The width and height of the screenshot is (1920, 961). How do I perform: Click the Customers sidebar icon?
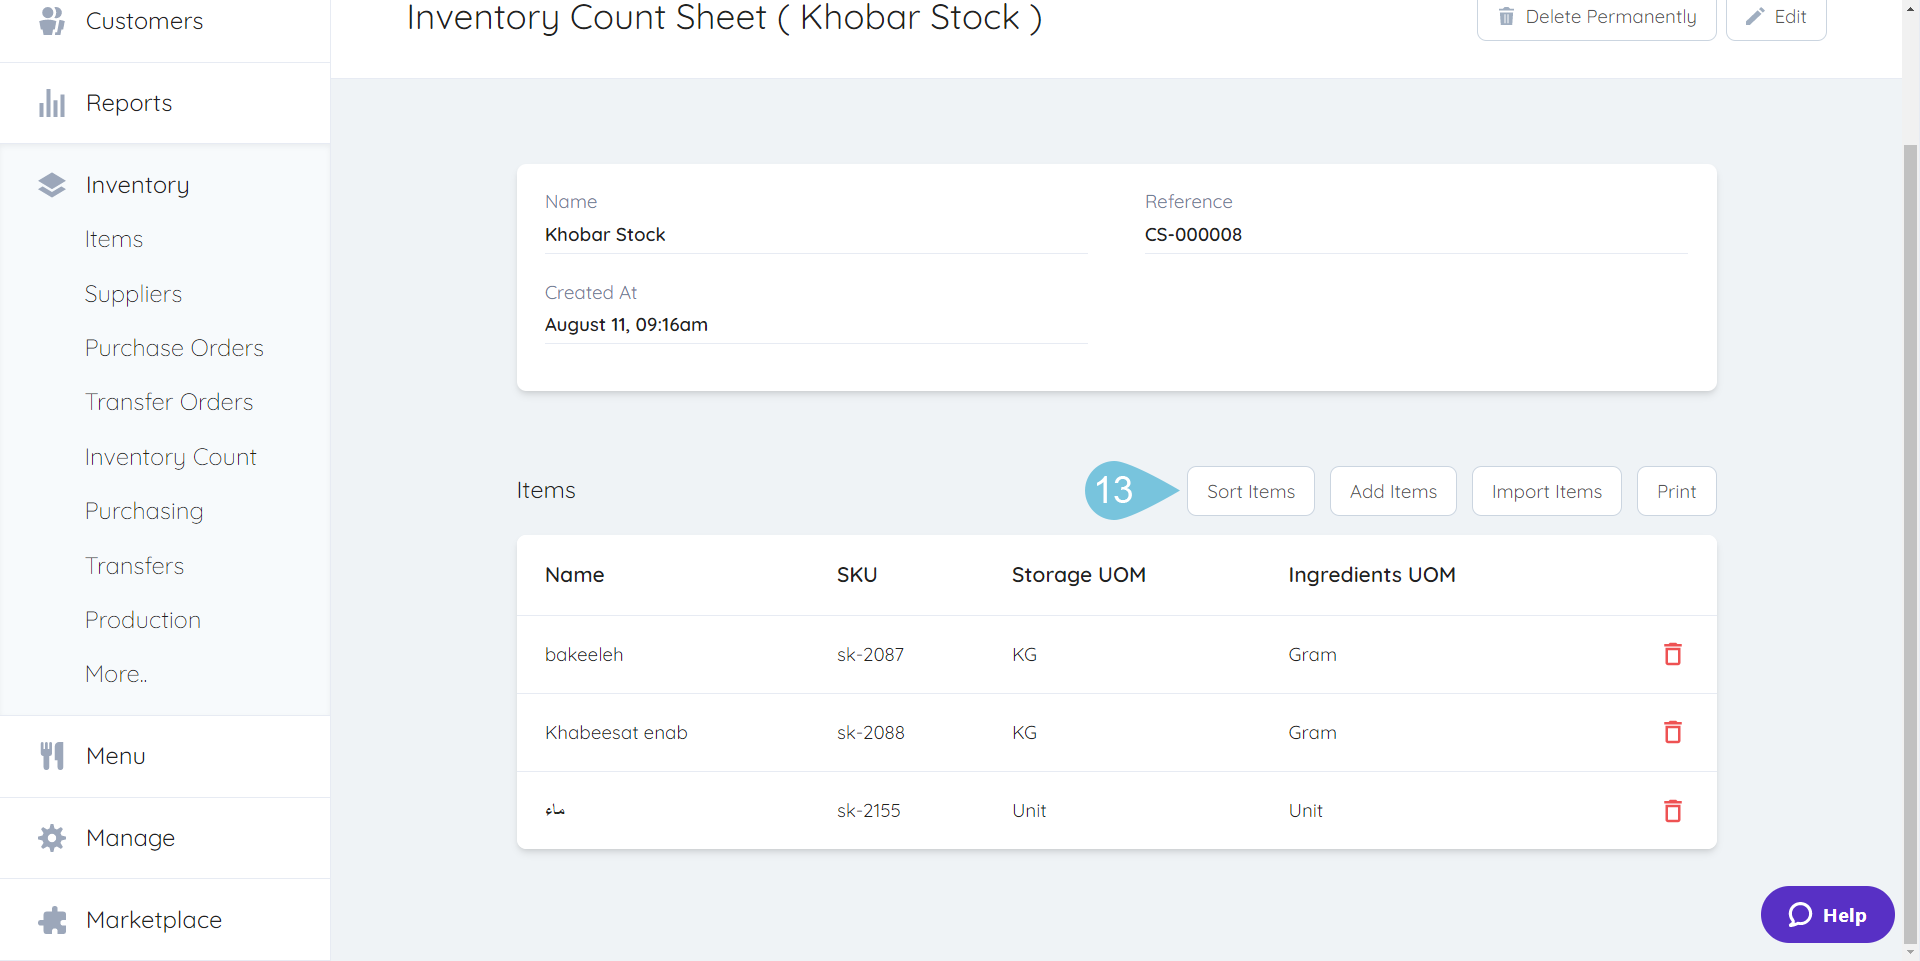coord(51,20)
